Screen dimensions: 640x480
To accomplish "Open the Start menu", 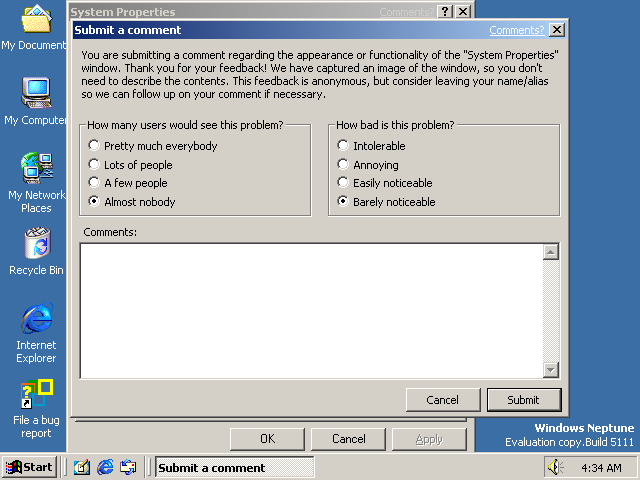I will pyautogui.click(x=29, y=467).
